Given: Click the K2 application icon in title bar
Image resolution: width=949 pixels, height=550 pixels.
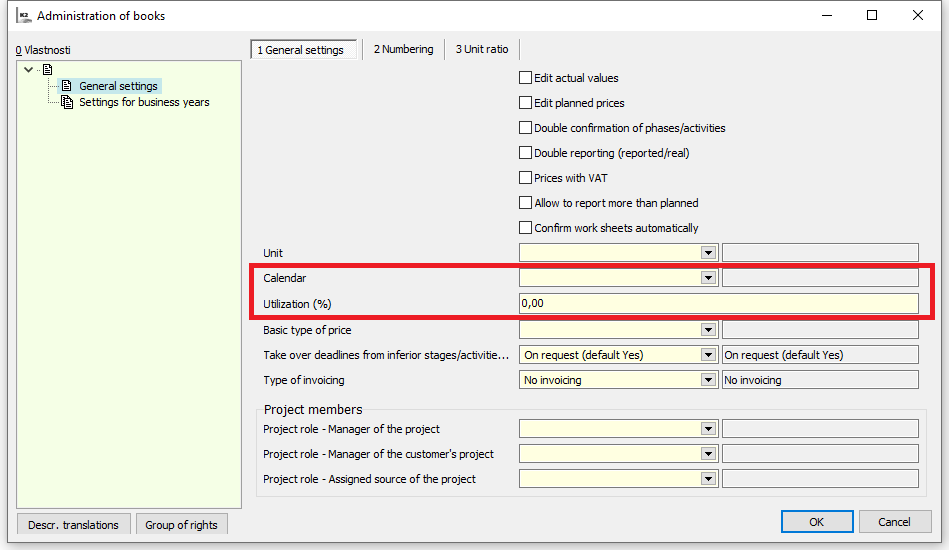Looking at the screenshot, I should tap(23, 15).
